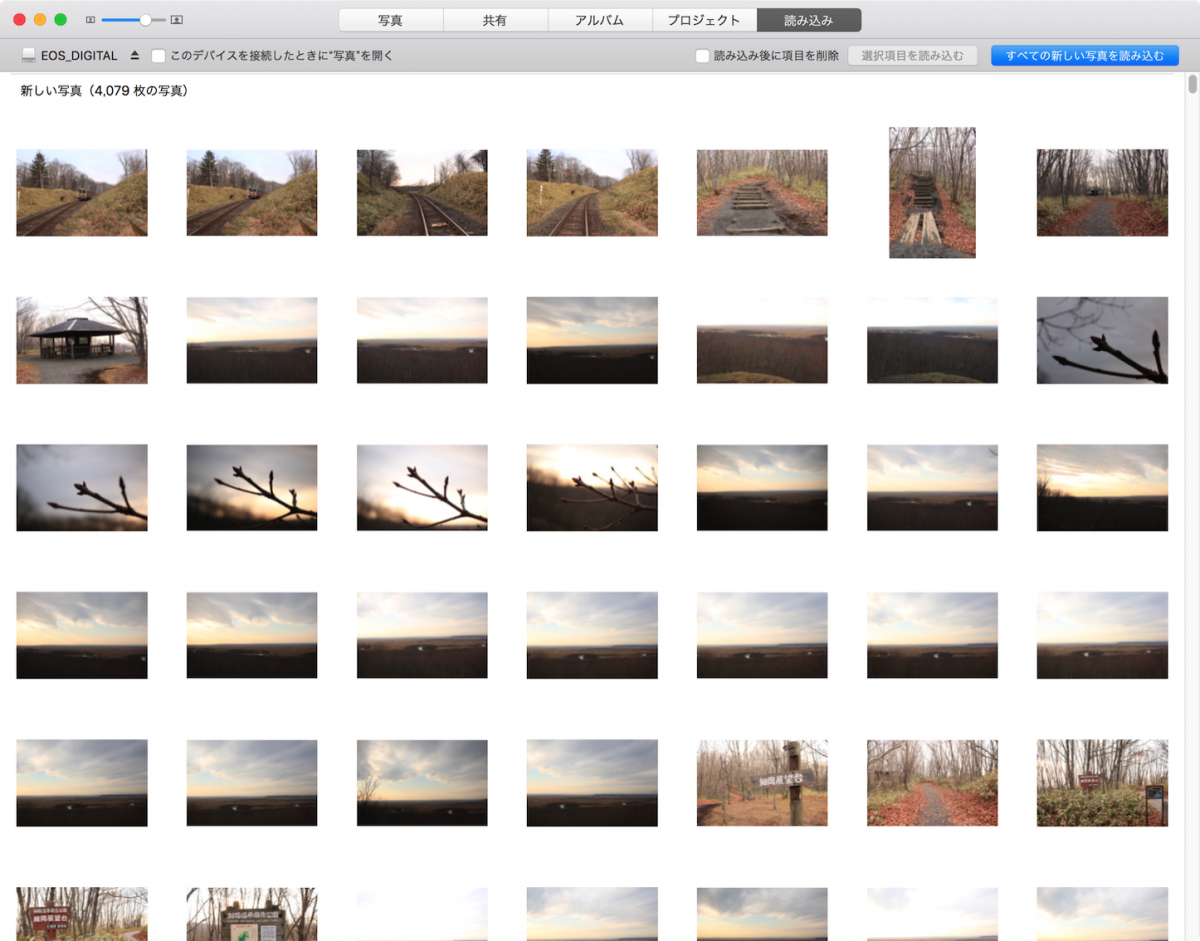Select the leaf-covered trail thumbnail
The image size is (1200, 941).
[x=932, y=783]
